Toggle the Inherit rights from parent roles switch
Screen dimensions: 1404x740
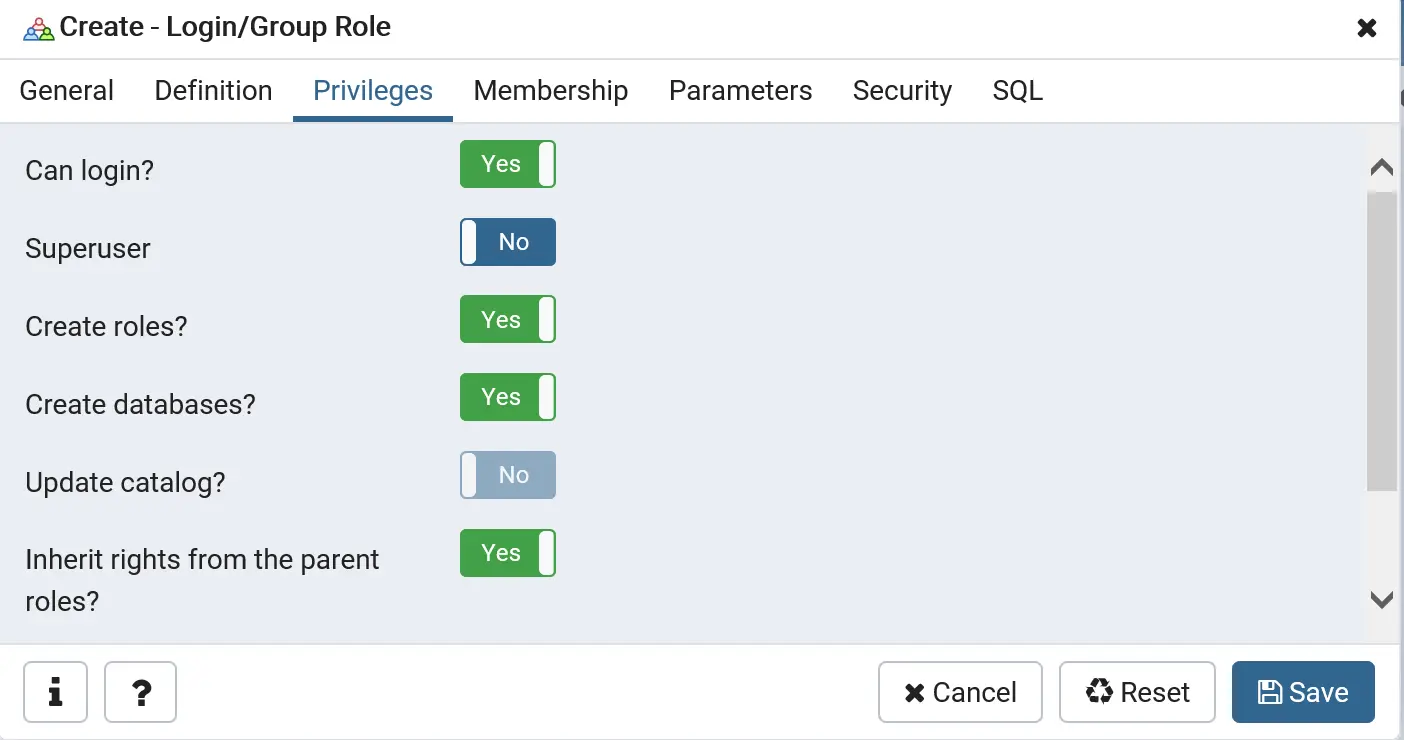508,554
